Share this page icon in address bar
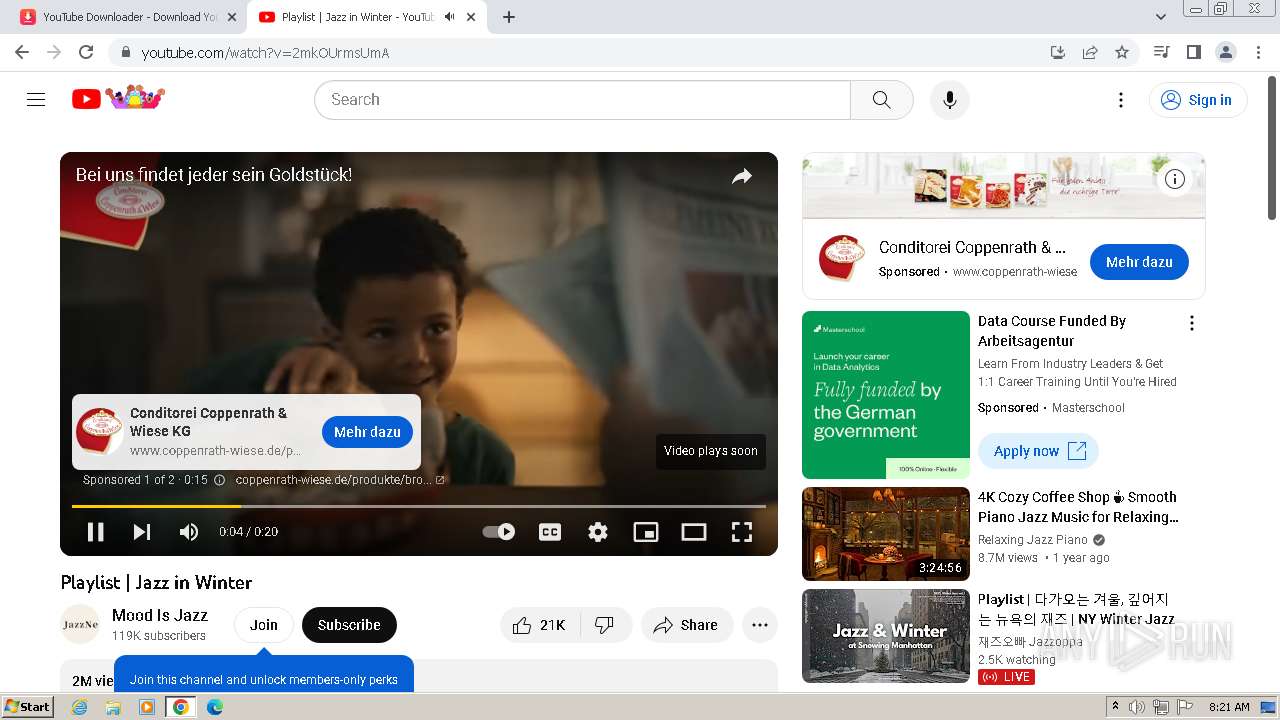 pyautogui.click(x=1090, y=52)
